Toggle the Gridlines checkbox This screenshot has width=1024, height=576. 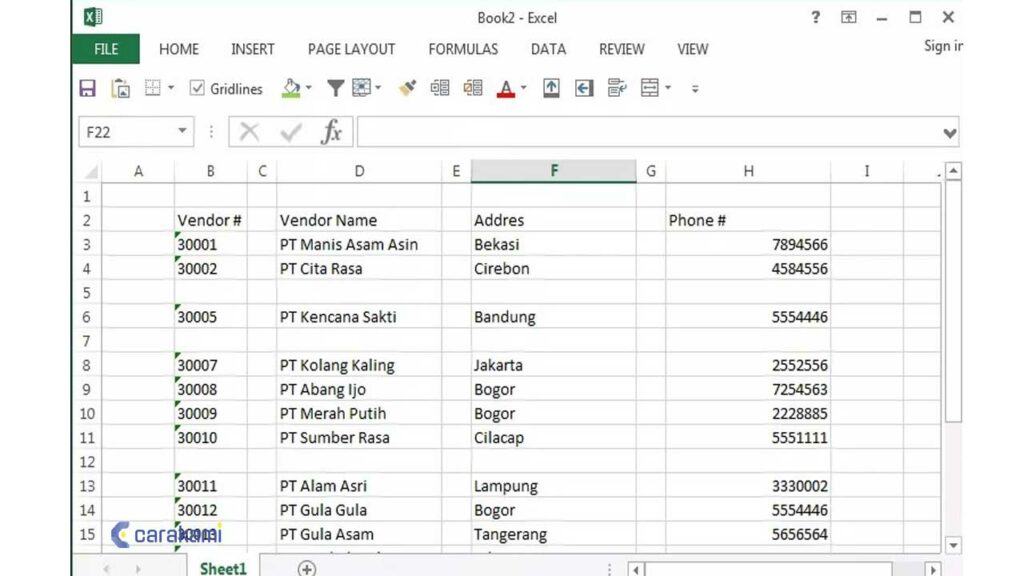pyautogui.click(x=195, y=88)
